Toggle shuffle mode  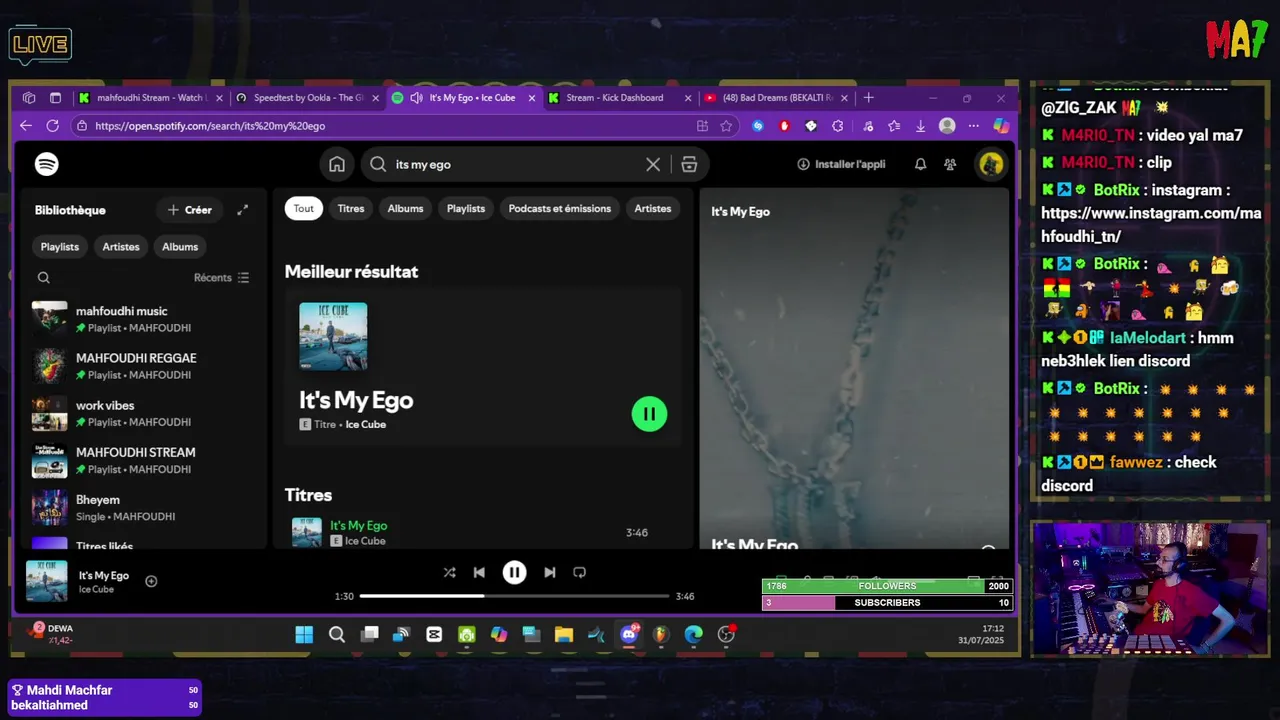coord(449,572)
